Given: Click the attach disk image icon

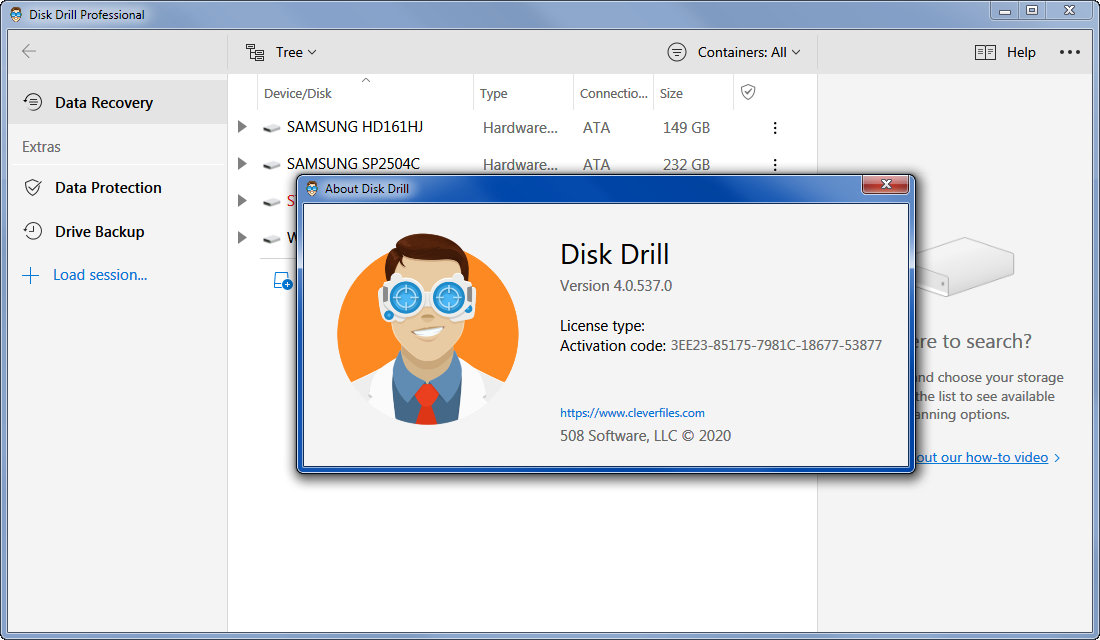Looking at the screenshot, I should click(283, 281).
